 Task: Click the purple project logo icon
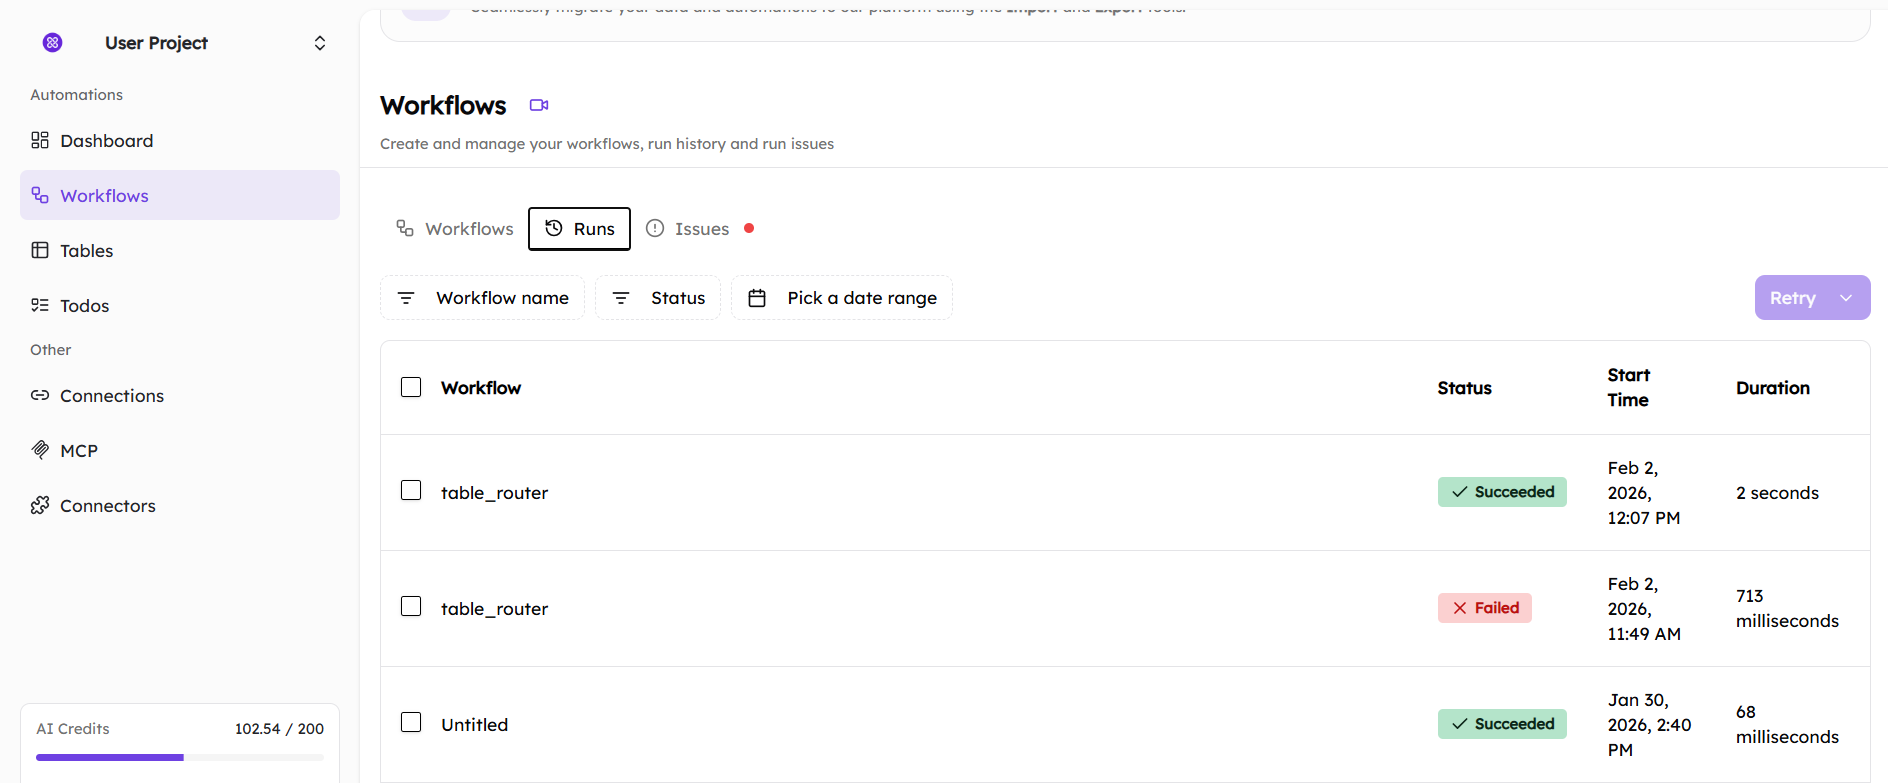pos(53,42)
